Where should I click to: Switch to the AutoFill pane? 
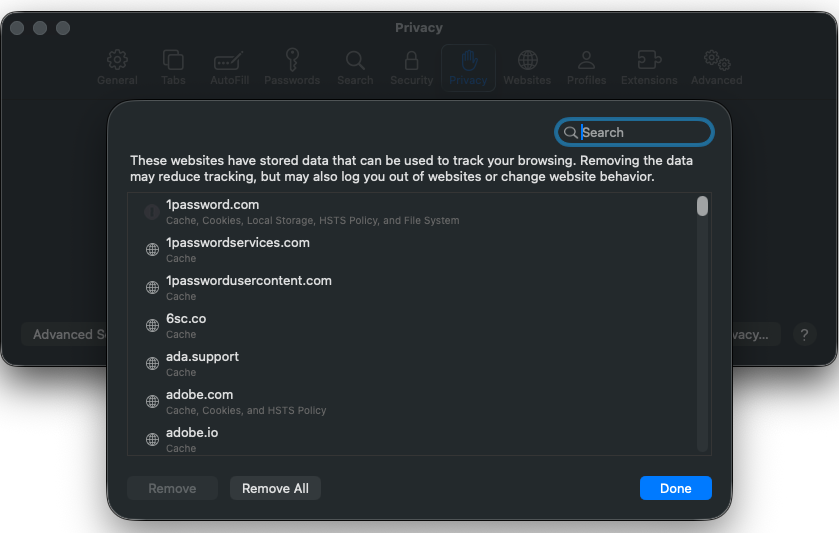[x=230, y=67]
